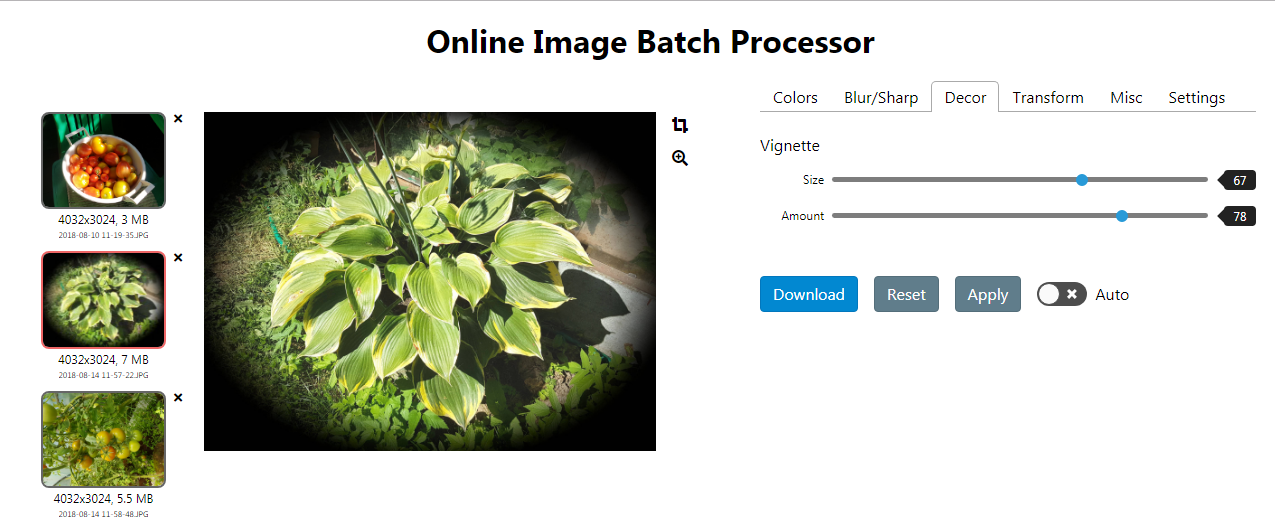Open the Settings tab
1275x522 pixels.
click(1197, 97)
